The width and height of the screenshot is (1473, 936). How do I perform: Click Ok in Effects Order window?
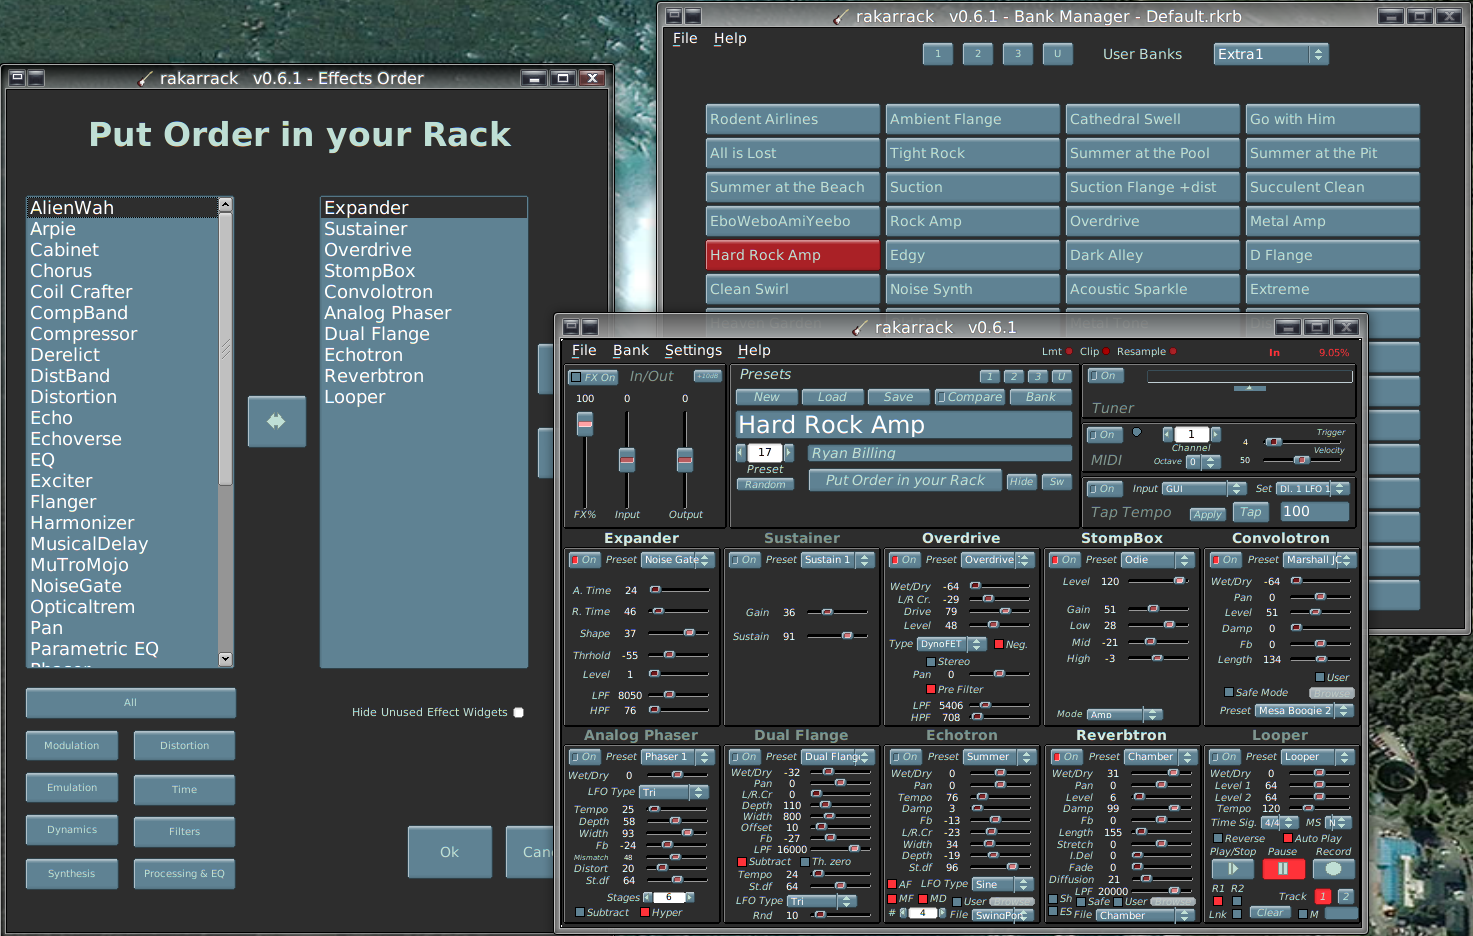449,852
